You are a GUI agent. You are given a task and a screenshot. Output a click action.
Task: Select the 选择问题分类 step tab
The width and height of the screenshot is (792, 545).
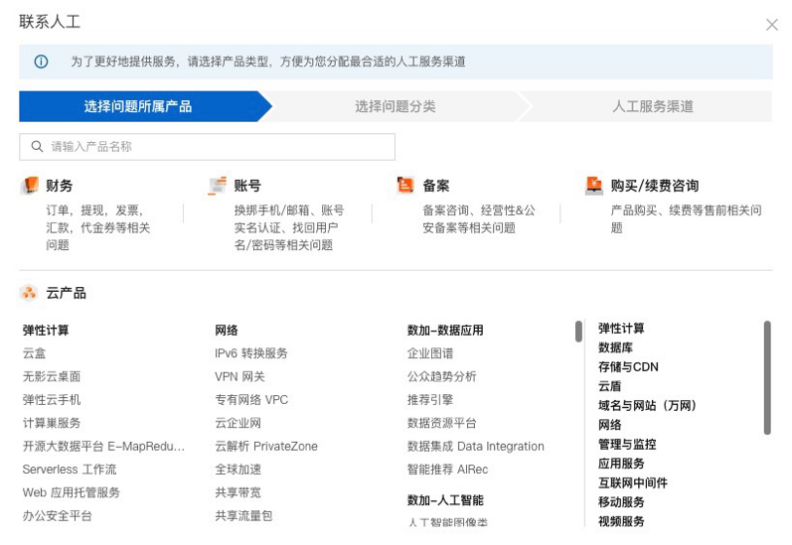[x=395, y=106]
